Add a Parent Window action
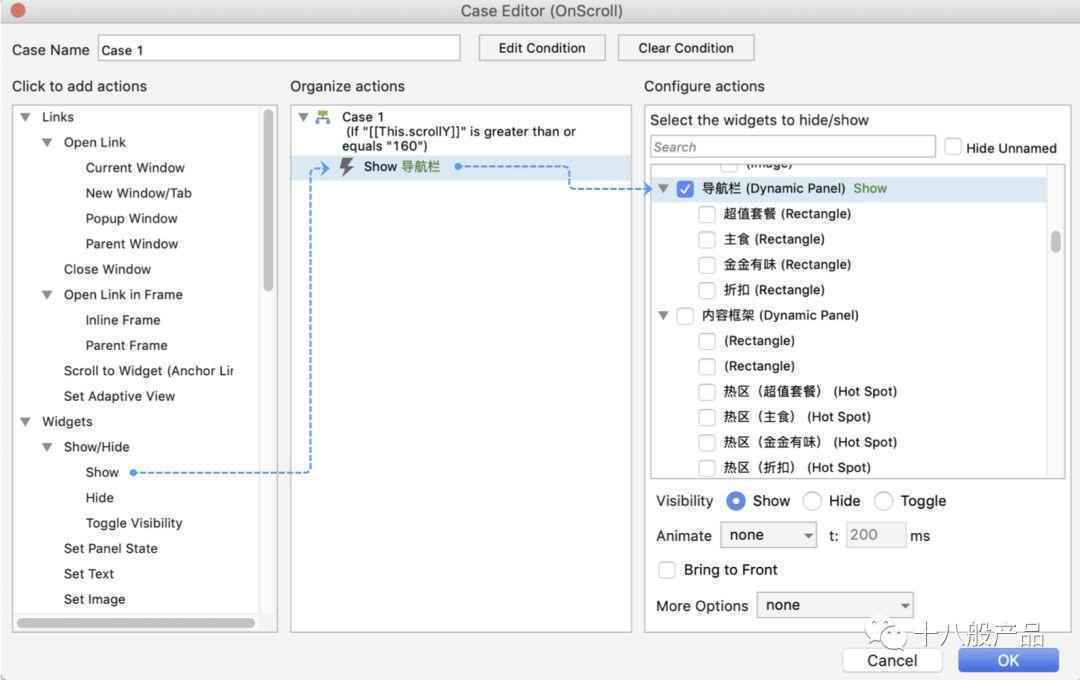 (x=132, y=245)
